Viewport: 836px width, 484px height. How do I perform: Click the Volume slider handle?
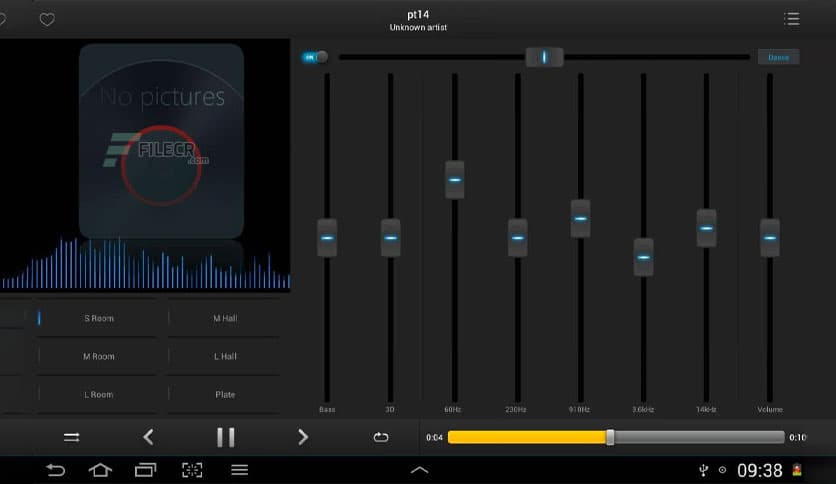point(770,238)
